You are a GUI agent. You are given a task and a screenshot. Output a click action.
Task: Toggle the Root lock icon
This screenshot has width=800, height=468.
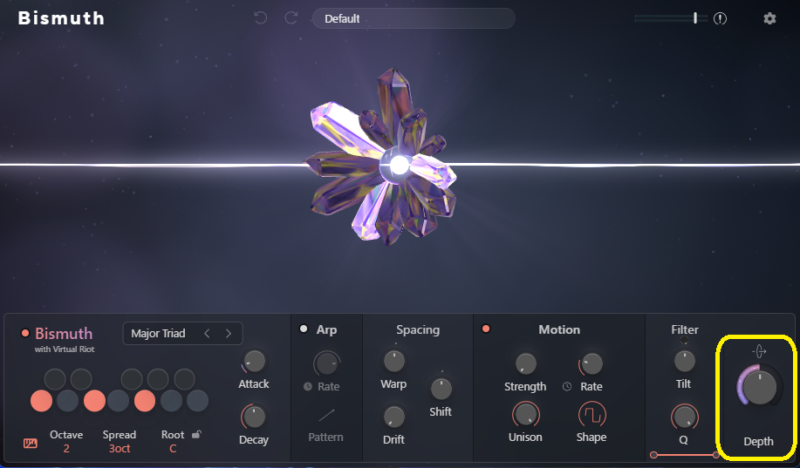[197, 435]
